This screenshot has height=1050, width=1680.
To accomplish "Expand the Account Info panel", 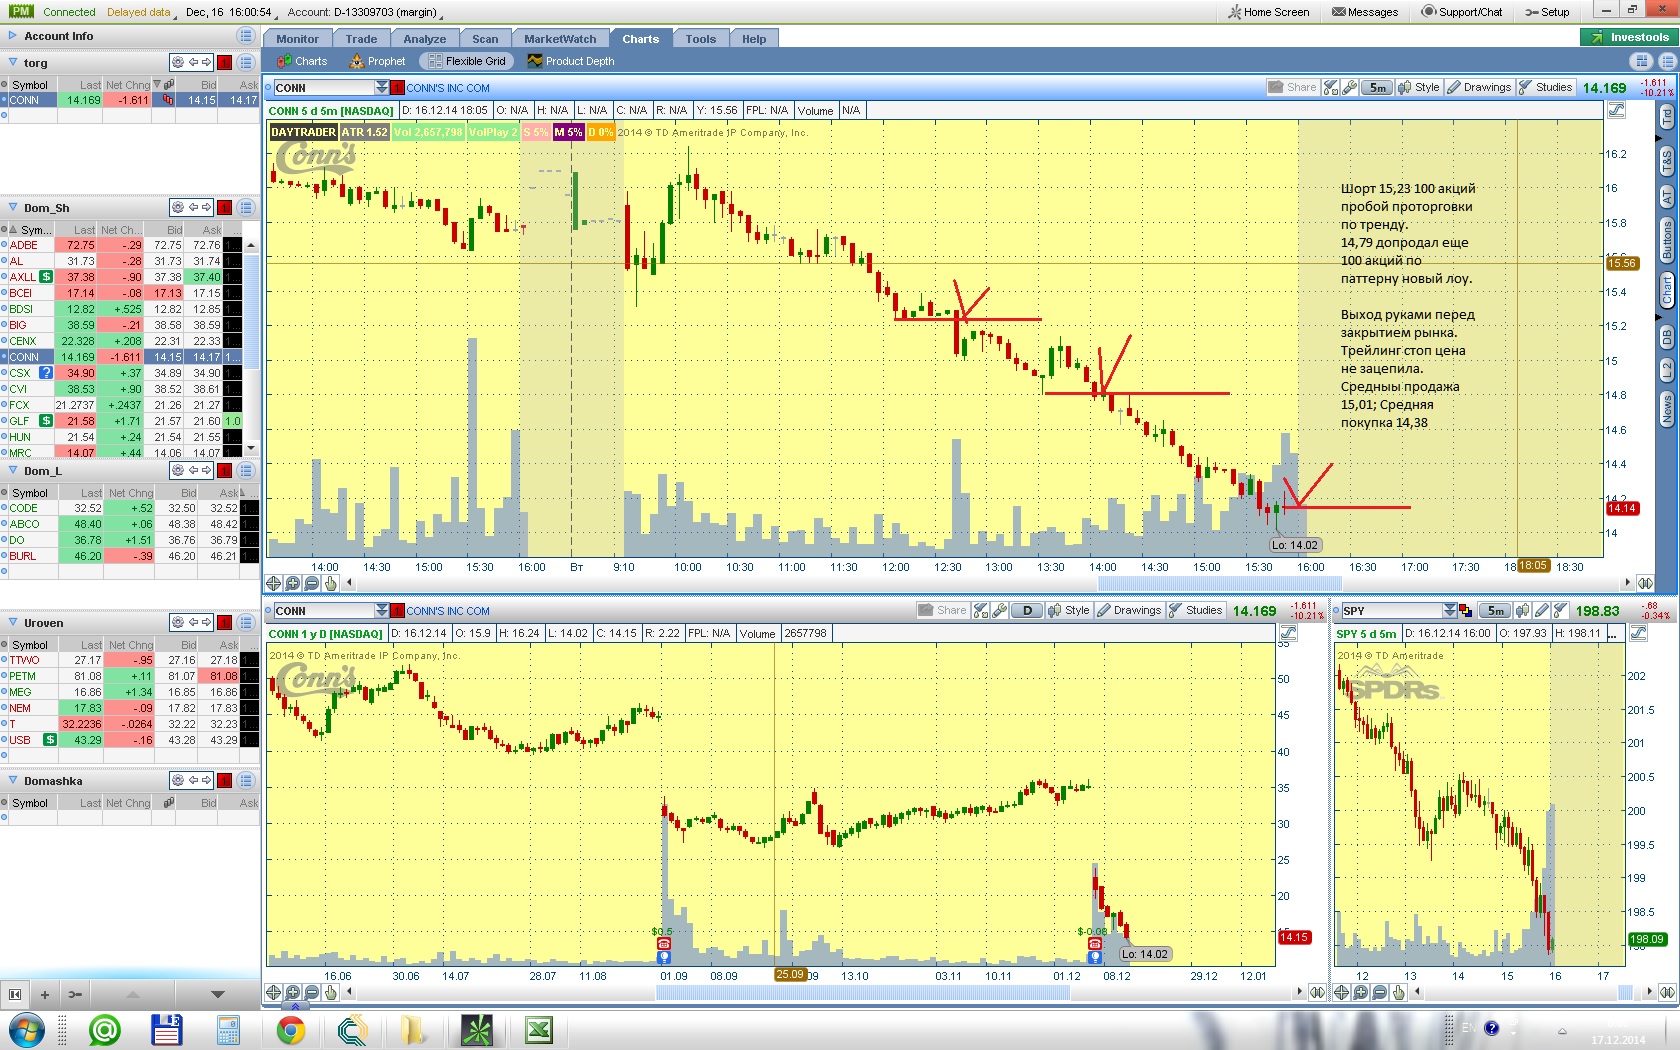I will click(x=13, y=36).
